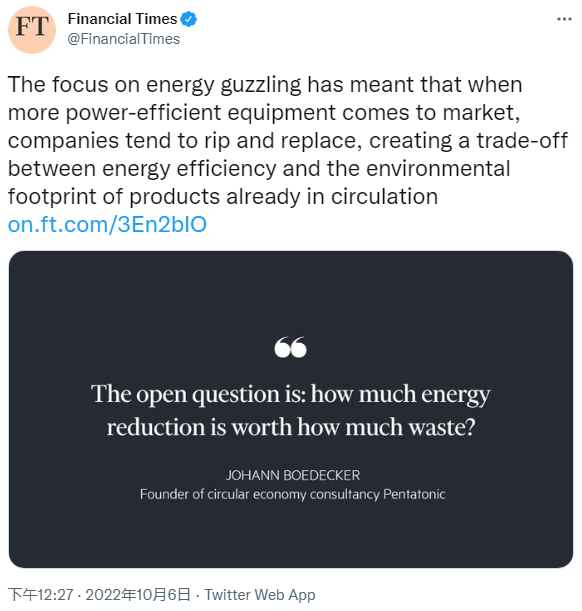The image size is (582, 611).
Task: Open the on.ft.com/3En2bIO link
Action: [107, 224]
